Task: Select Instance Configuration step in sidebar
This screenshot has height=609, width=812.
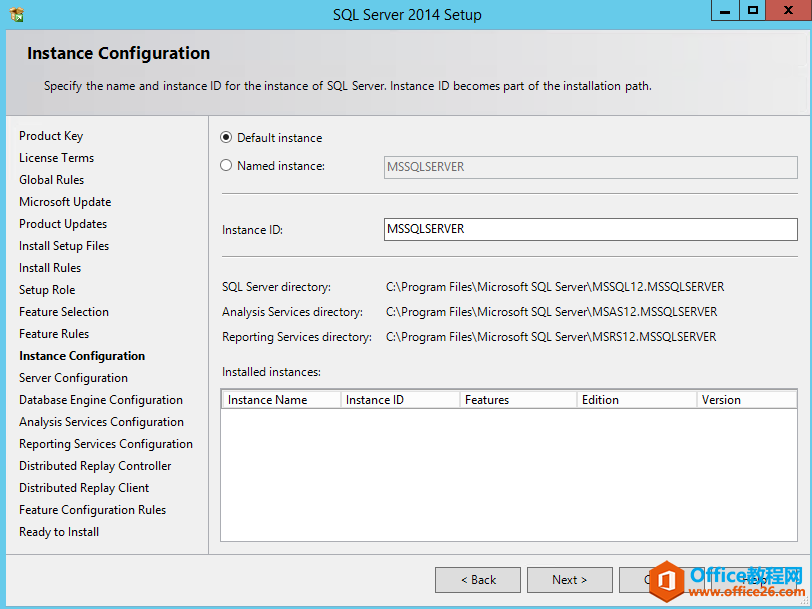Action: click(82, 356)
